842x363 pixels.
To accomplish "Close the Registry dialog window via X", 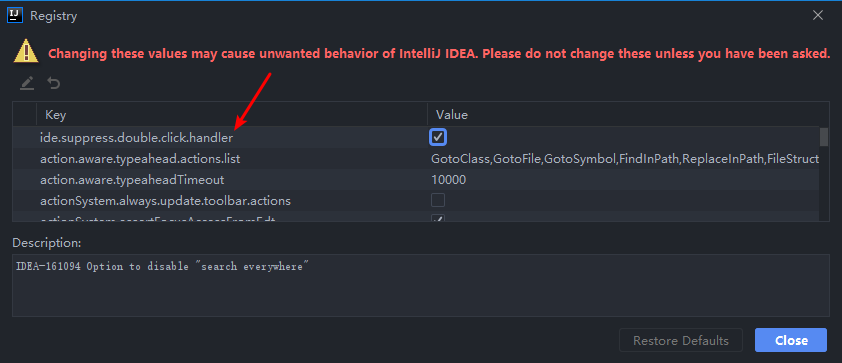I will pos(818,15).
